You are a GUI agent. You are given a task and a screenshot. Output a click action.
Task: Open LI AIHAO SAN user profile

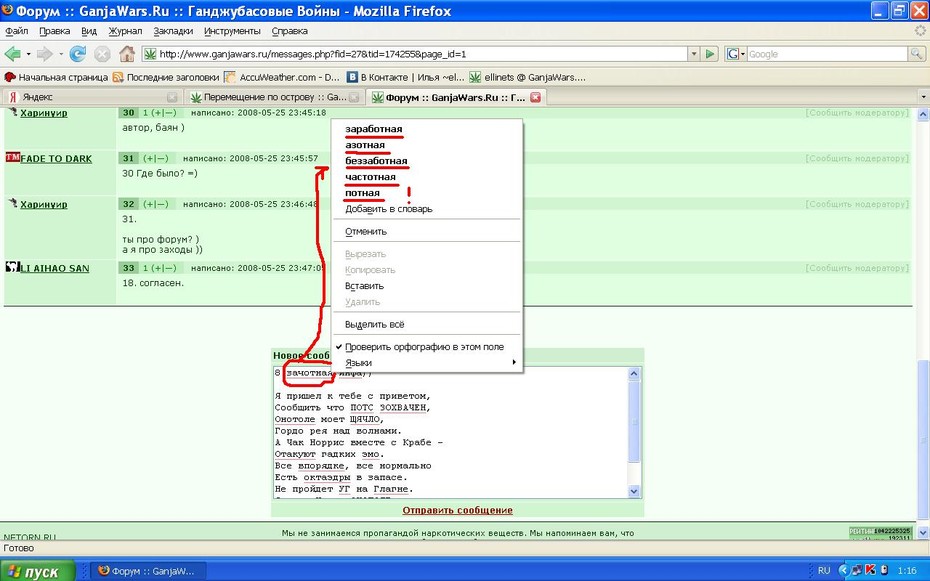click(x=55, y=269)
